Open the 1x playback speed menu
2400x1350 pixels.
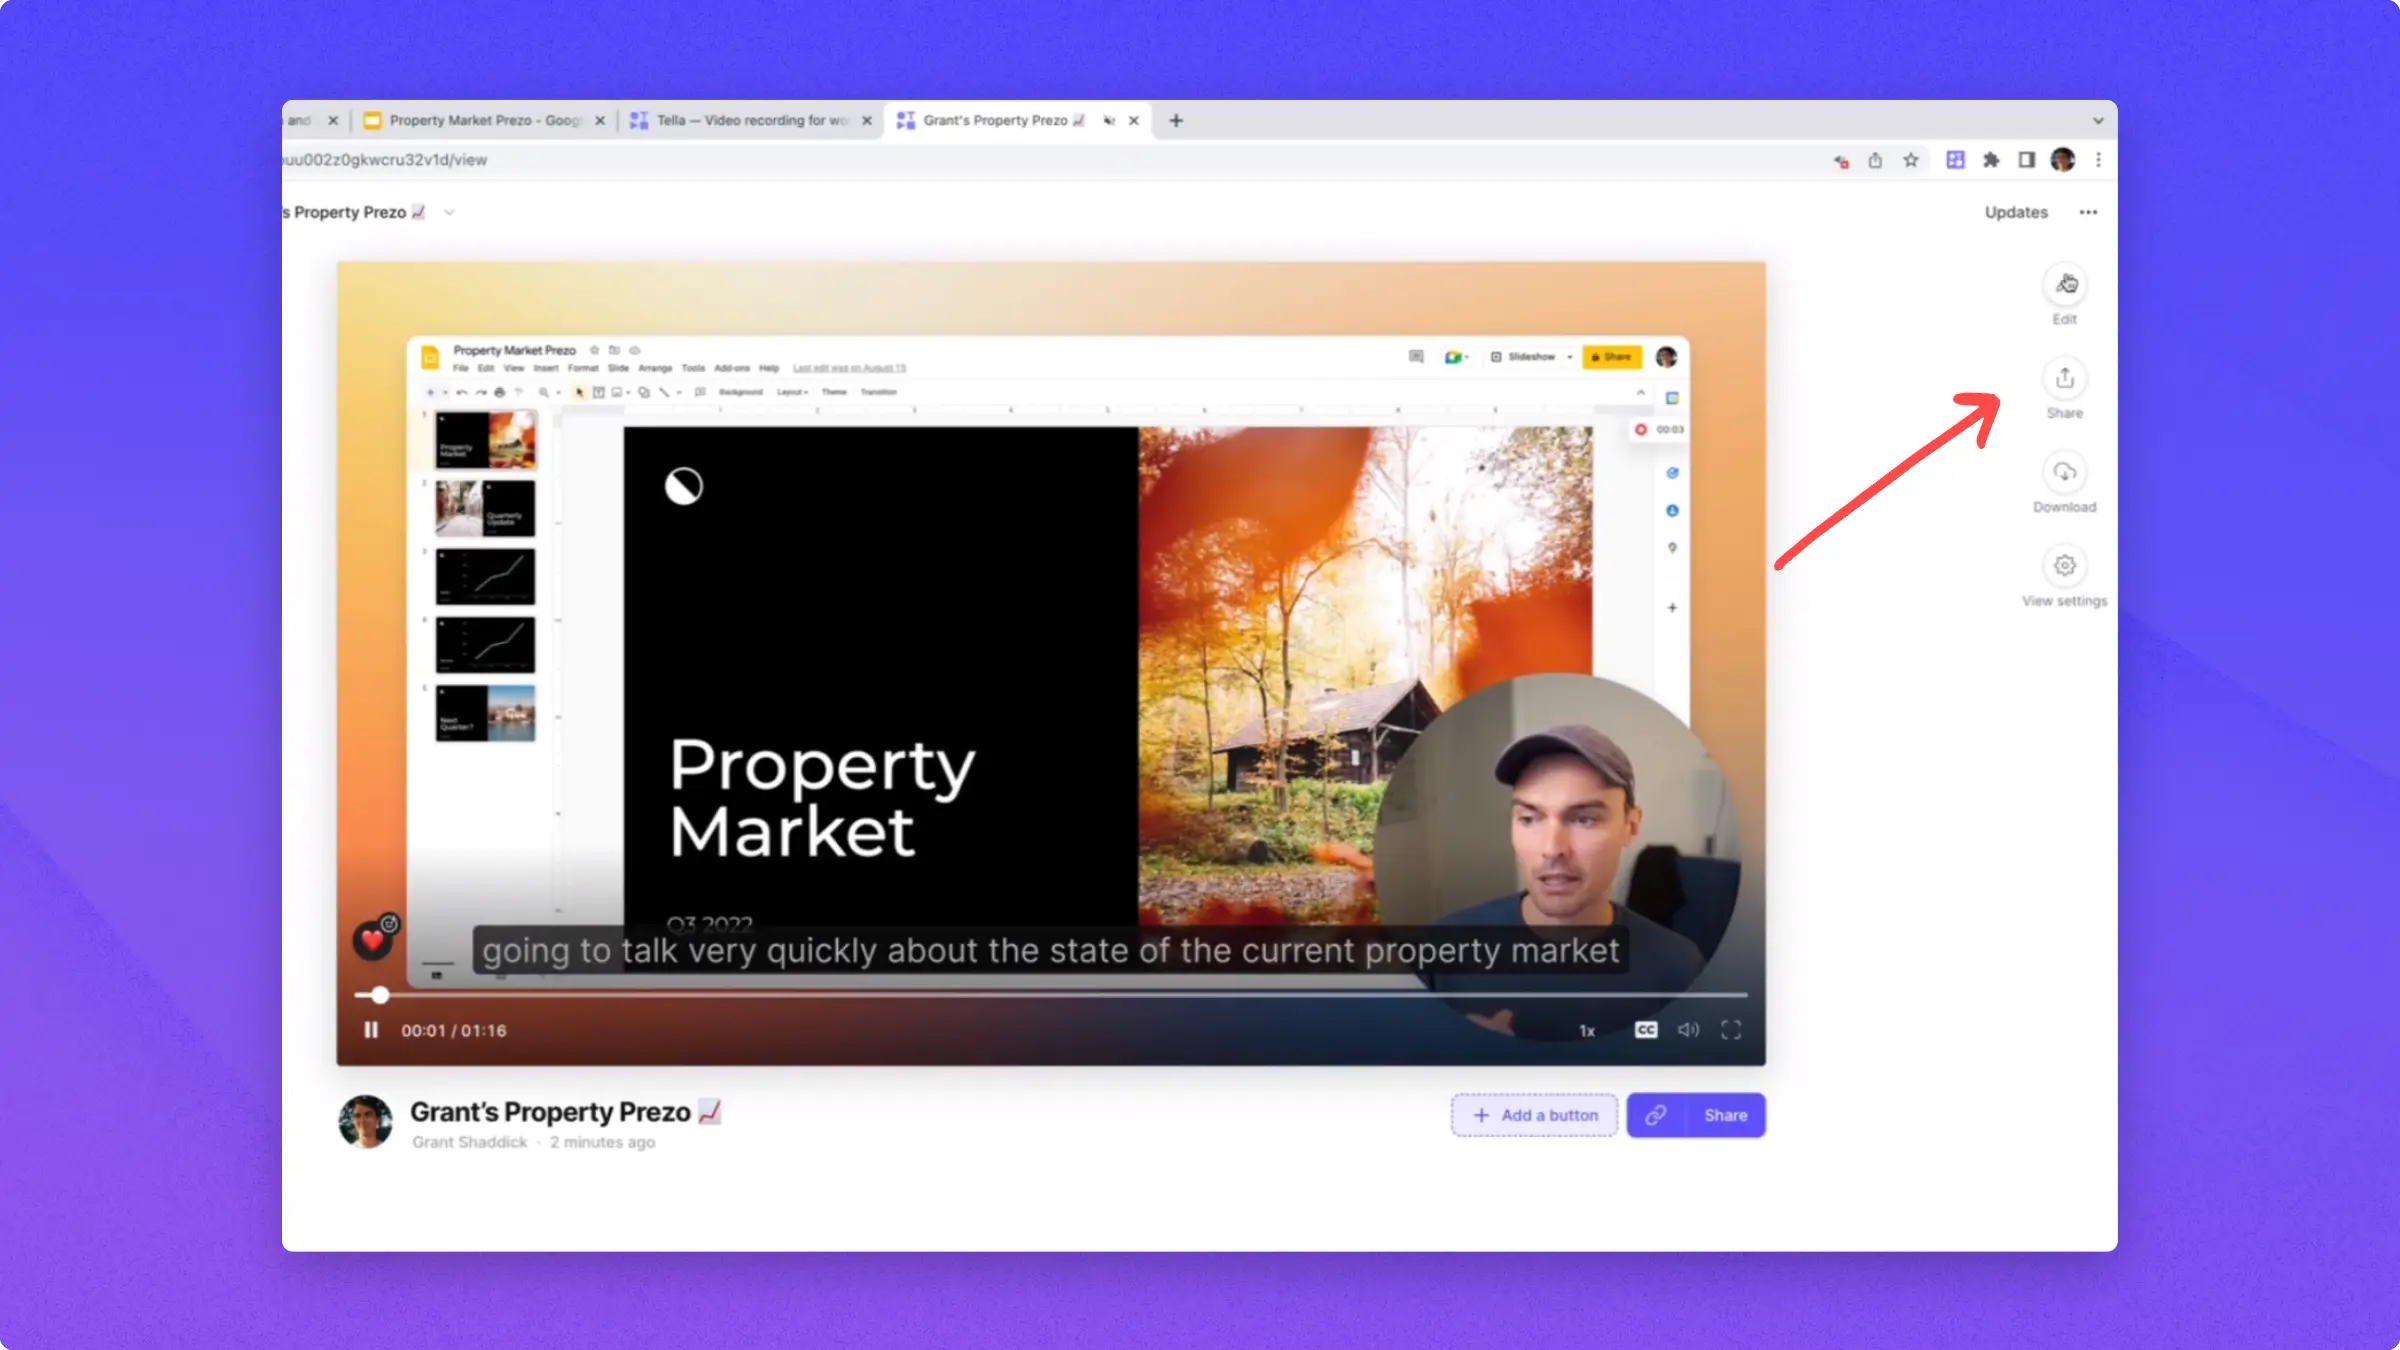[x=1587, y=1031]
